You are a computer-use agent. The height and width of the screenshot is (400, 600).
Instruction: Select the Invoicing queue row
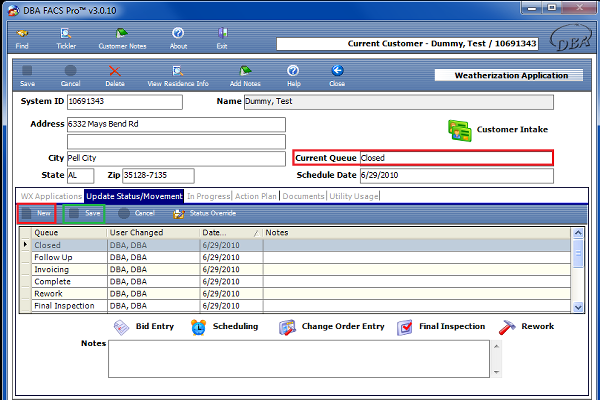295,269
